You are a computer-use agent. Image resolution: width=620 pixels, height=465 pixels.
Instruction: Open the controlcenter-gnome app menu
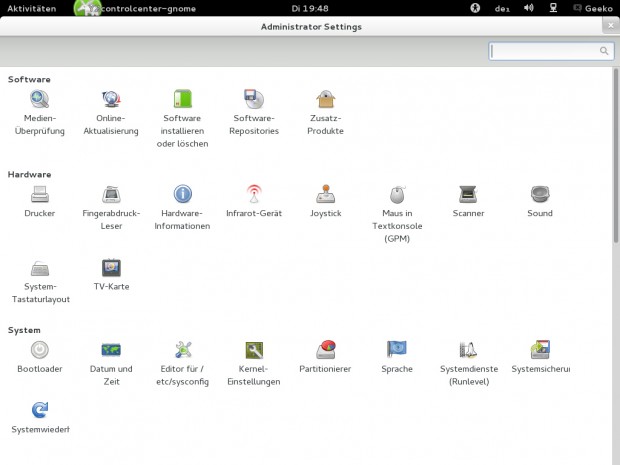(x=135, y=8)
